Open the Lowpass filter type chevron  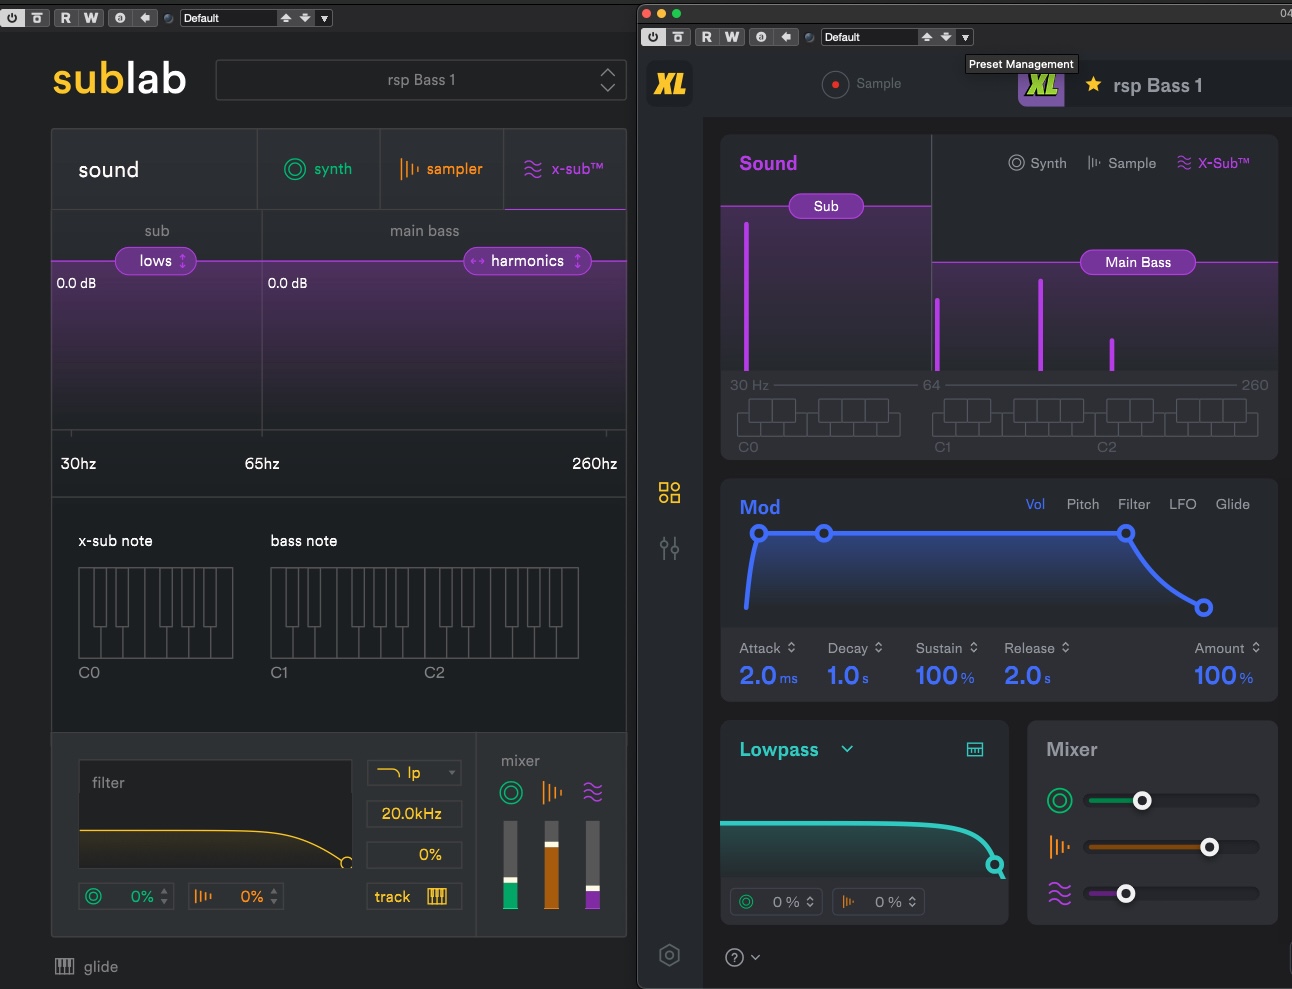(x=847, y=749)
